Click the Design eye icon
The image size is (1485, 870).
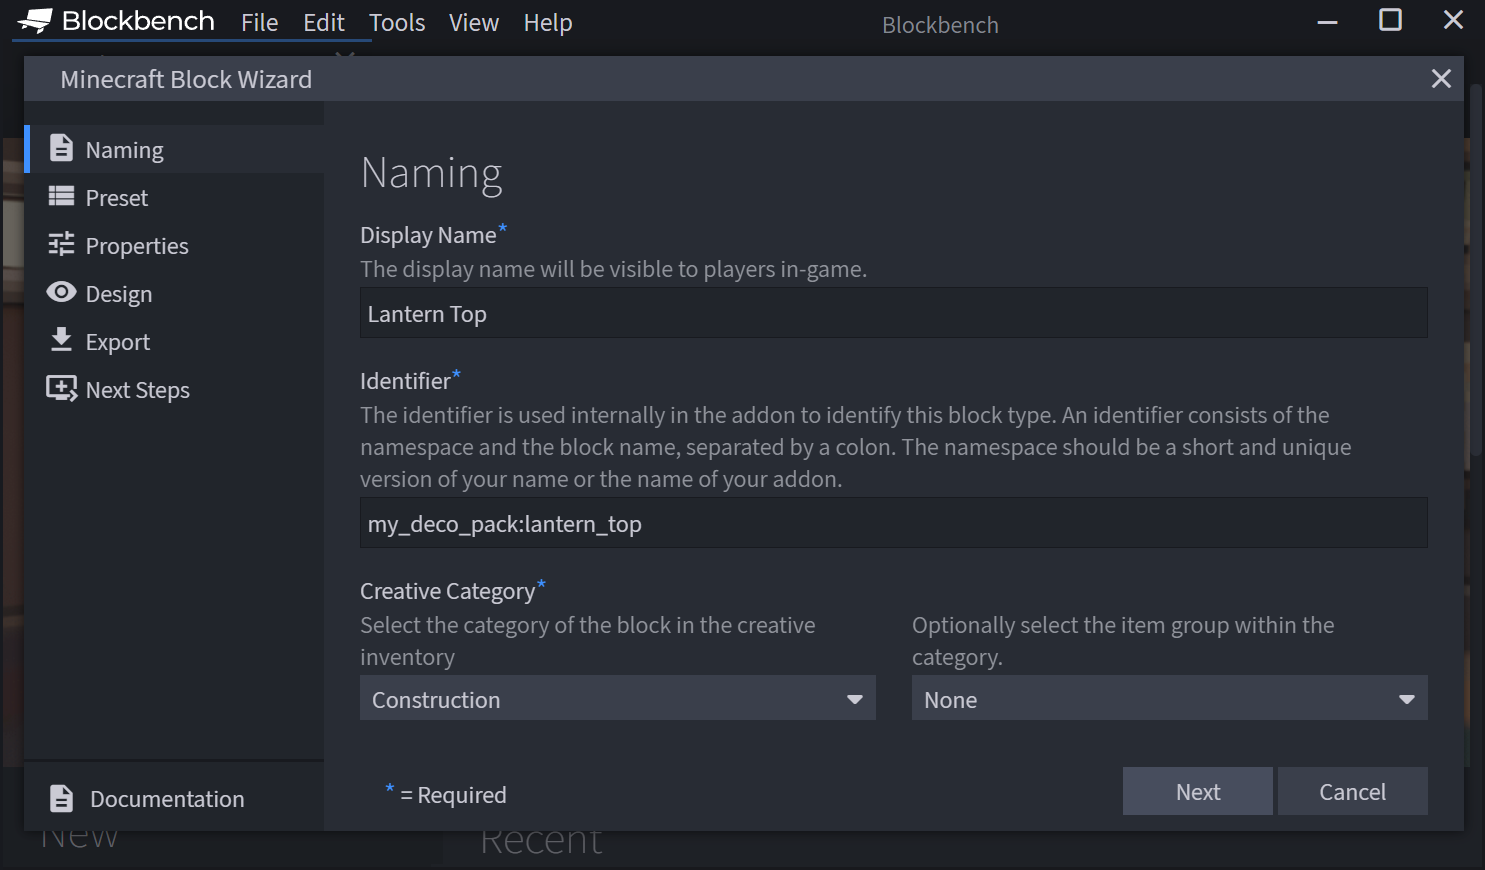(x=61, y=292)
